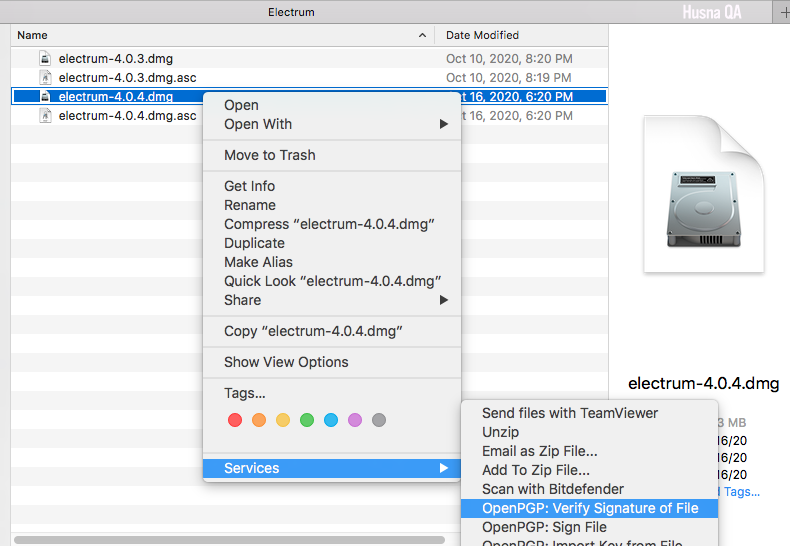Click the electrum-4.0.3.dmg file icon
The height and width of the screenshot is (546, 790).
coord(45,58)
